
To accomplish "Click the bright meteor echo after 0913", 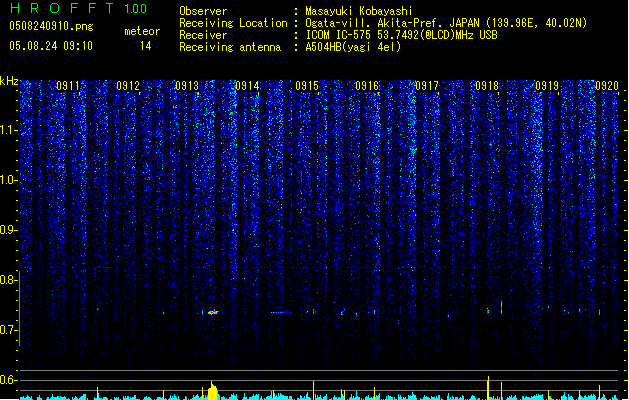I will (213, 312).
